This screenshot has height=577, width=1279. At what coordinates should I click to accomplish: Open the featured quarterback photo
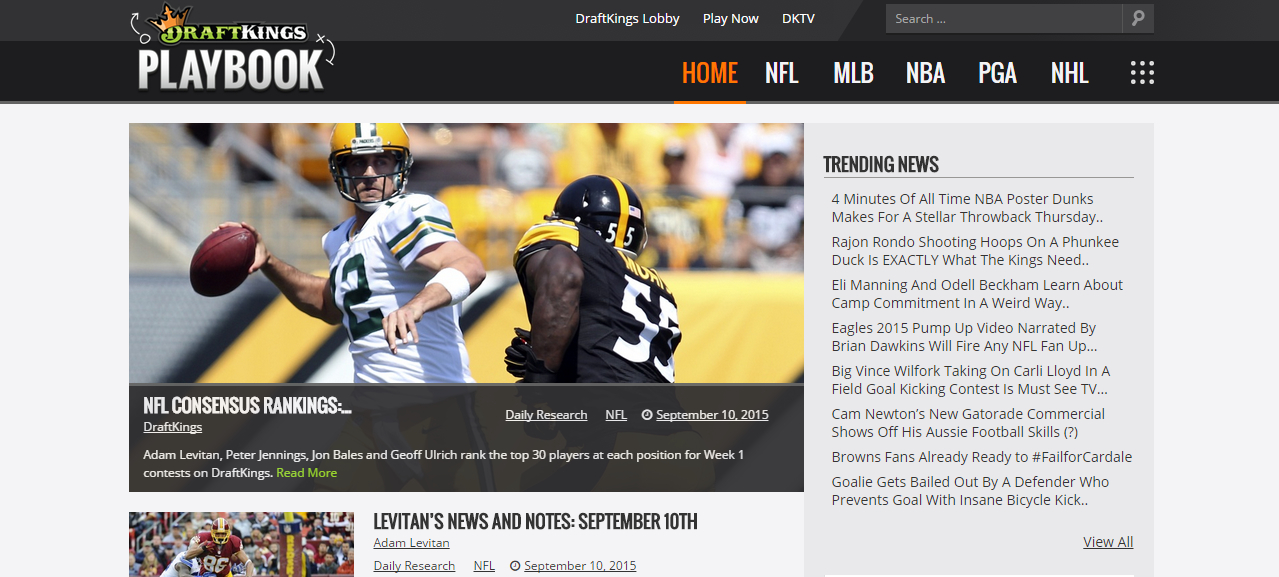(x=466, y=253)
